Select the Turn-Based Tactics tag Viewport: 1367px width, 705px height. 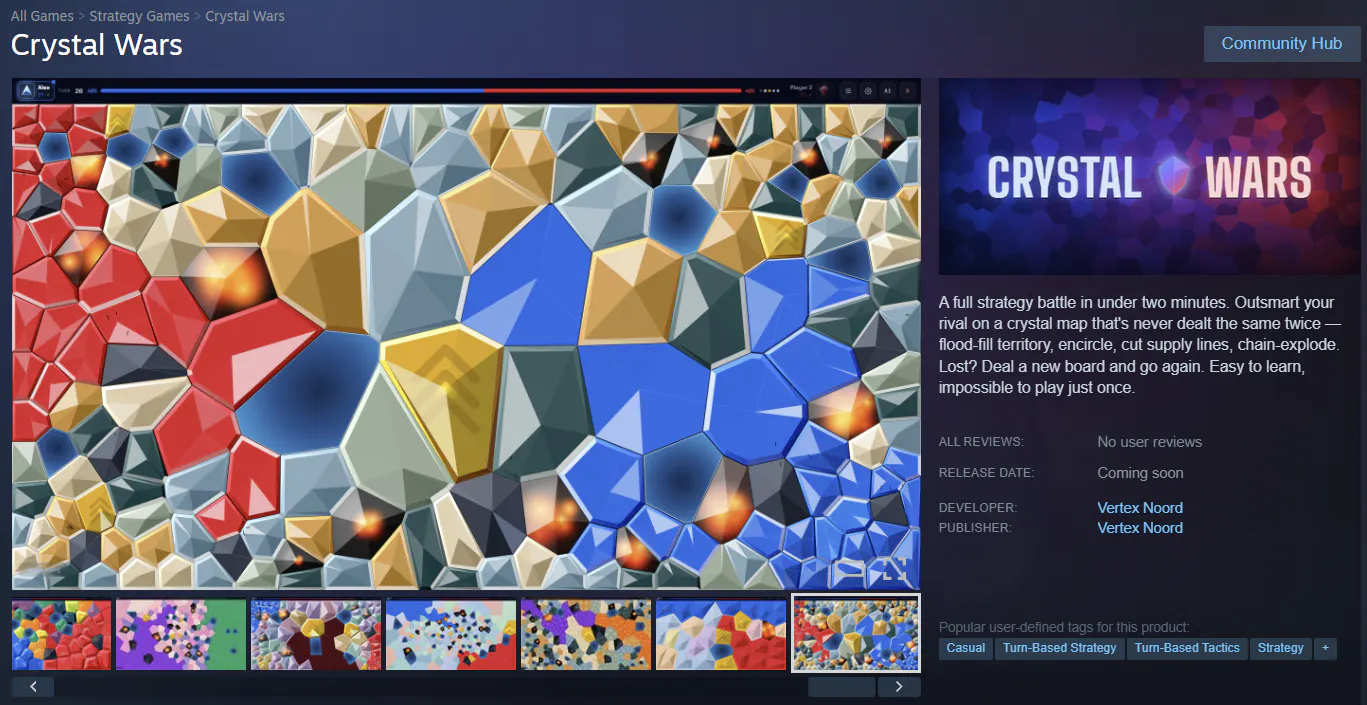(x=1187, y=648)
